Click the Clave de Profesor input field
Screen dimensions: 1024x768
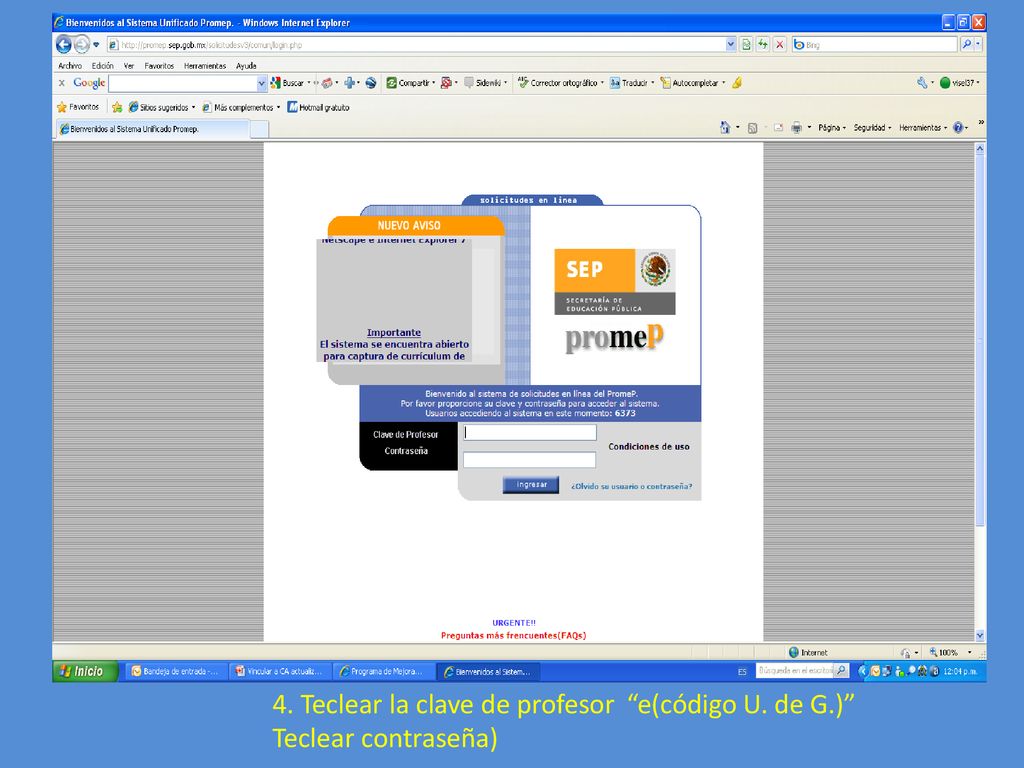coord(530,432)
